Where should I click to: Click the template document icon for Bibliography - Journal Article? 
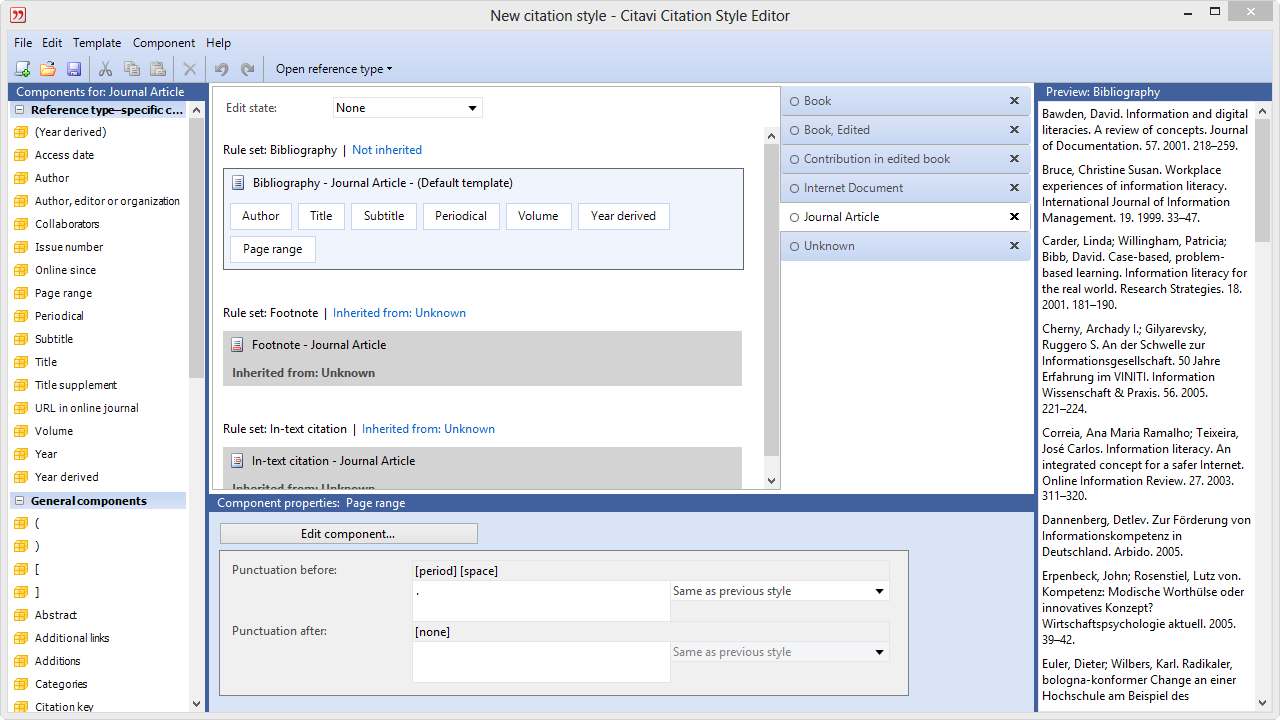[x=238, y=183]
